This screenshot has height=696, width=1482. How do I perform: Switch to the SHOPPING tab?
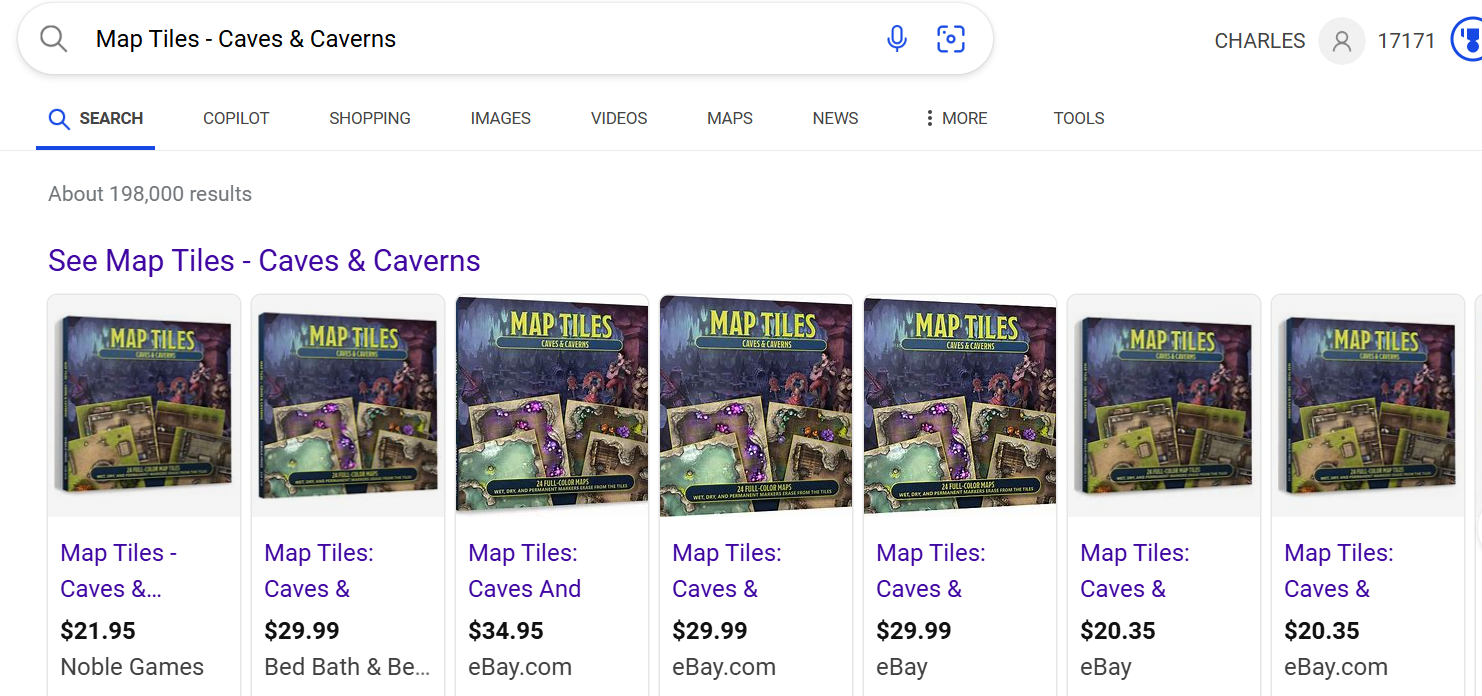tap(370, 118)
